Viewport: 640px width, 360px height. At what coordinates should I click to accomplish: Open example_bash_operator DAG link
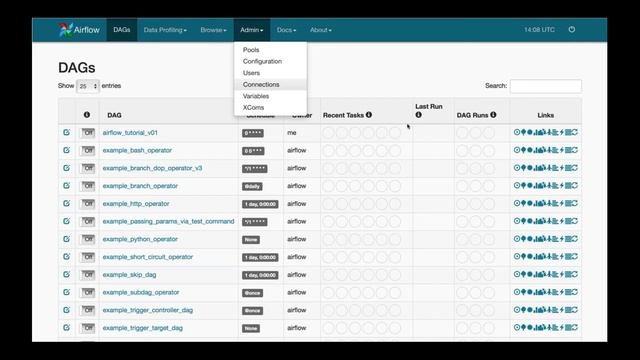click(x=137, y=150)
